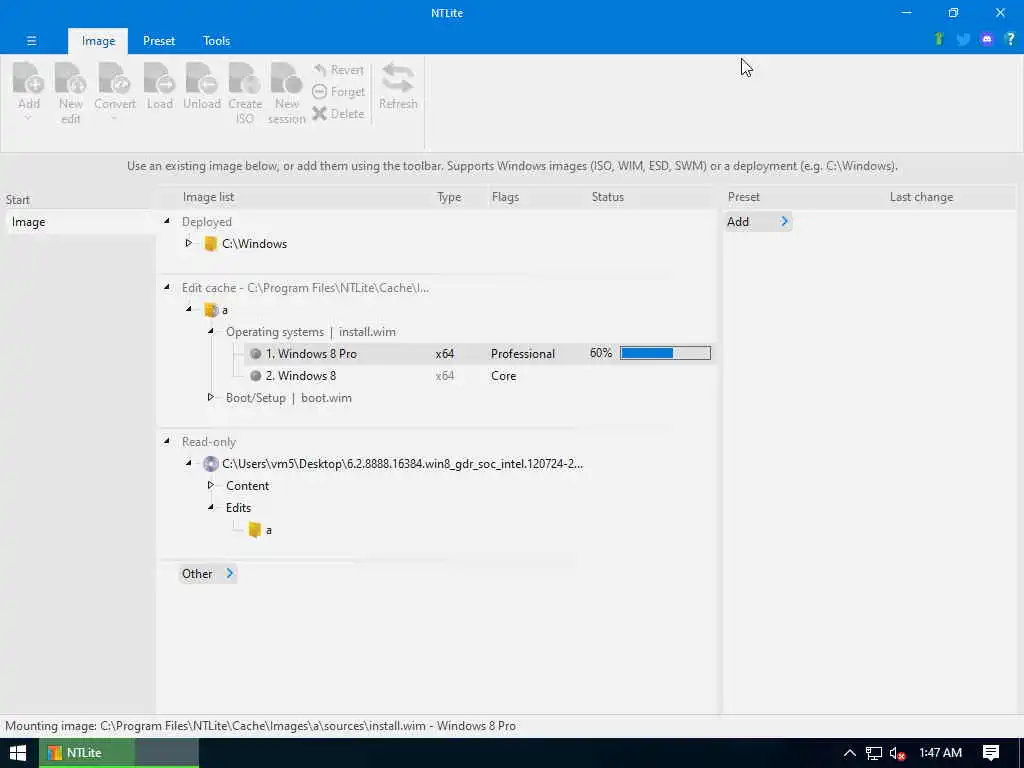The width and height of the screenshot is (1024, 768).
Task: Click the help question mark icon
Action: [1010, 39]
